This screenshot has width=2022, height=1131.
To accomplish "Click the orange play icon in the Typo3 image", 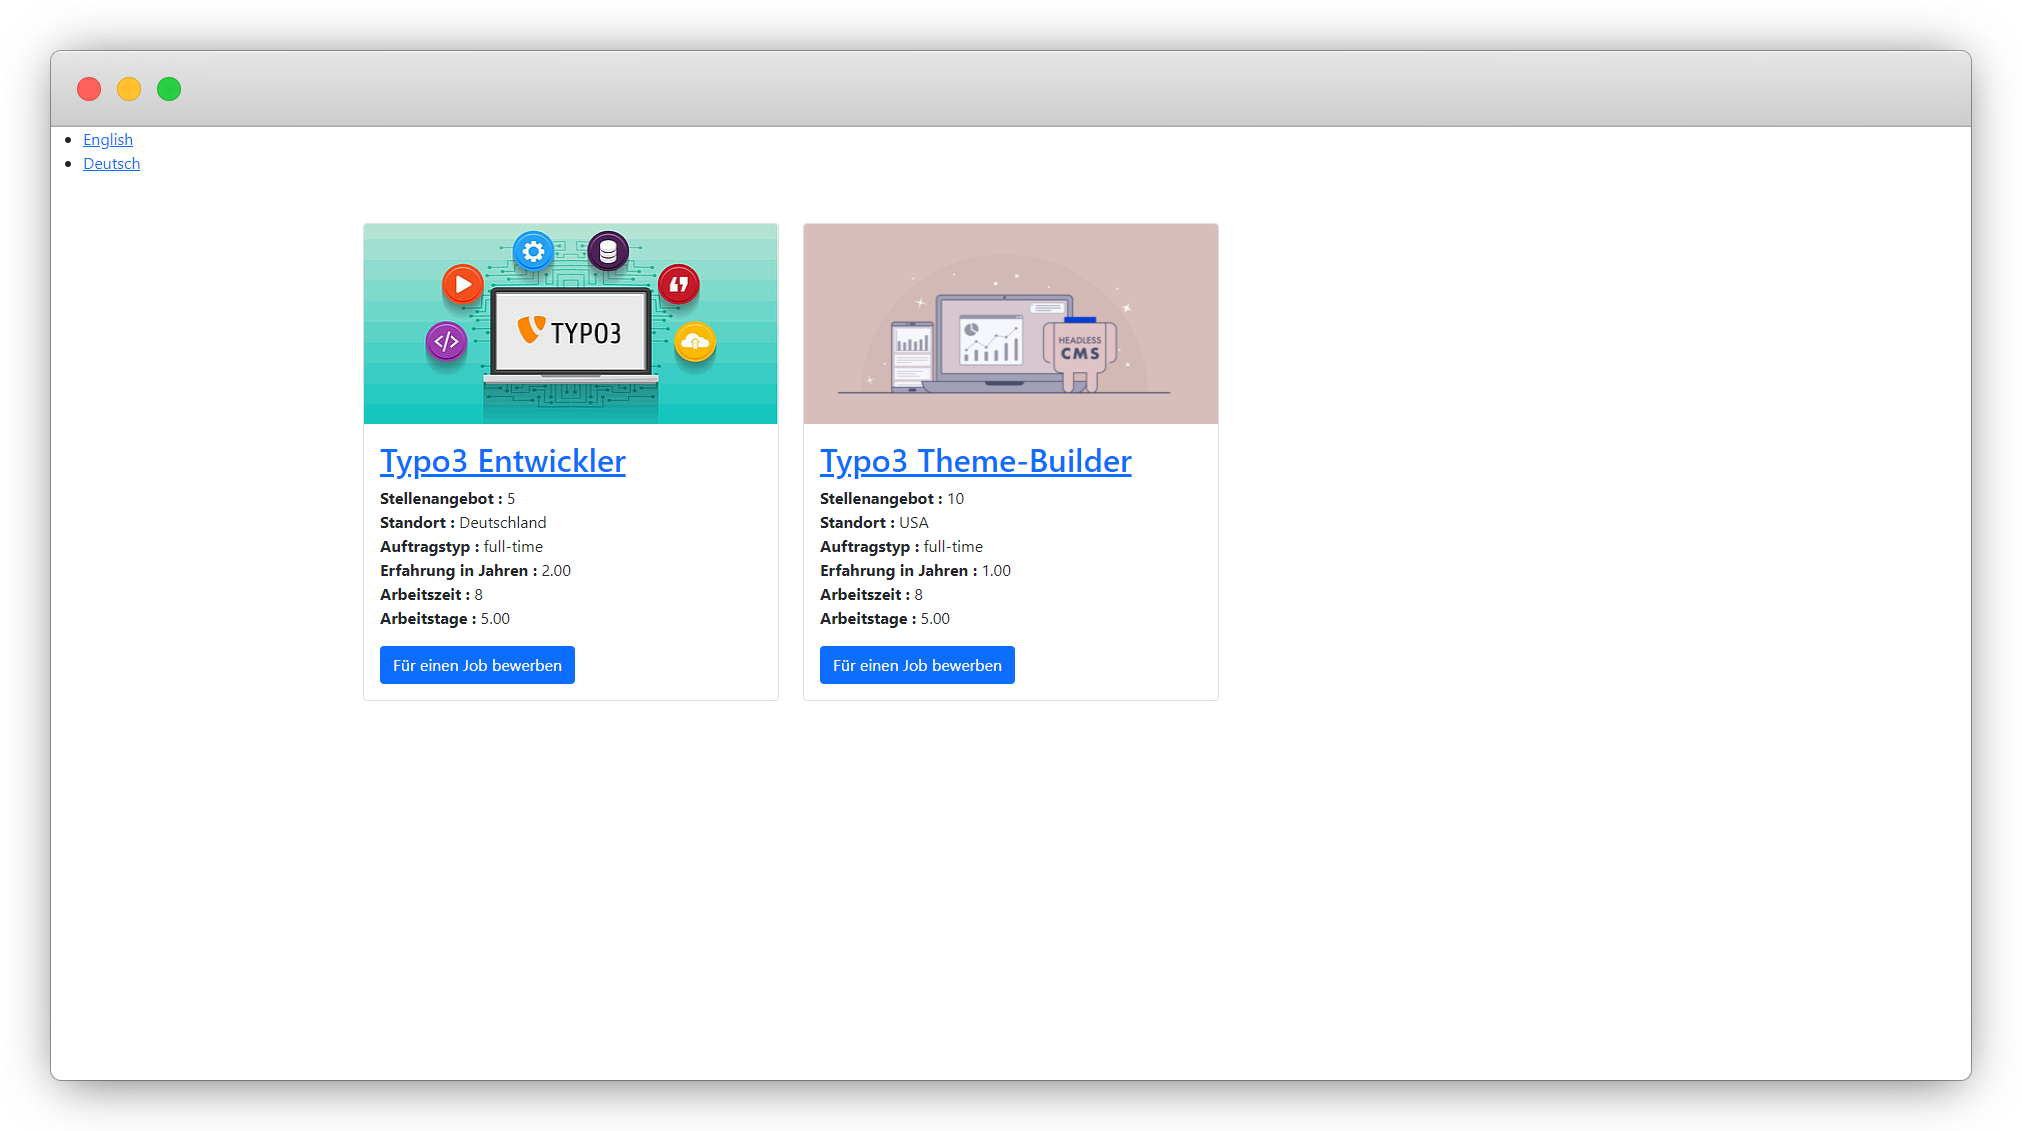I will (x=462, y=285).
